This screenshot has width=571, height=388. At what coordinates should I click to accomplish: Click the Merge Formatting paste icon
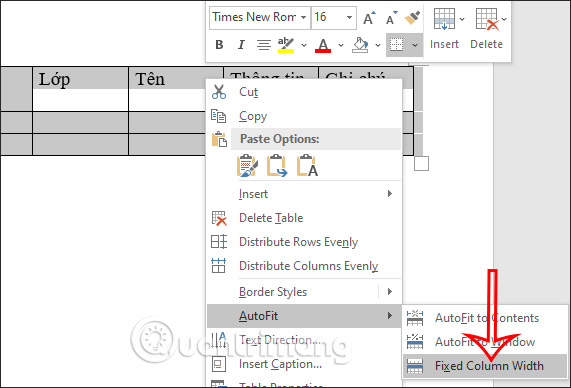click(x=277, y=165)
